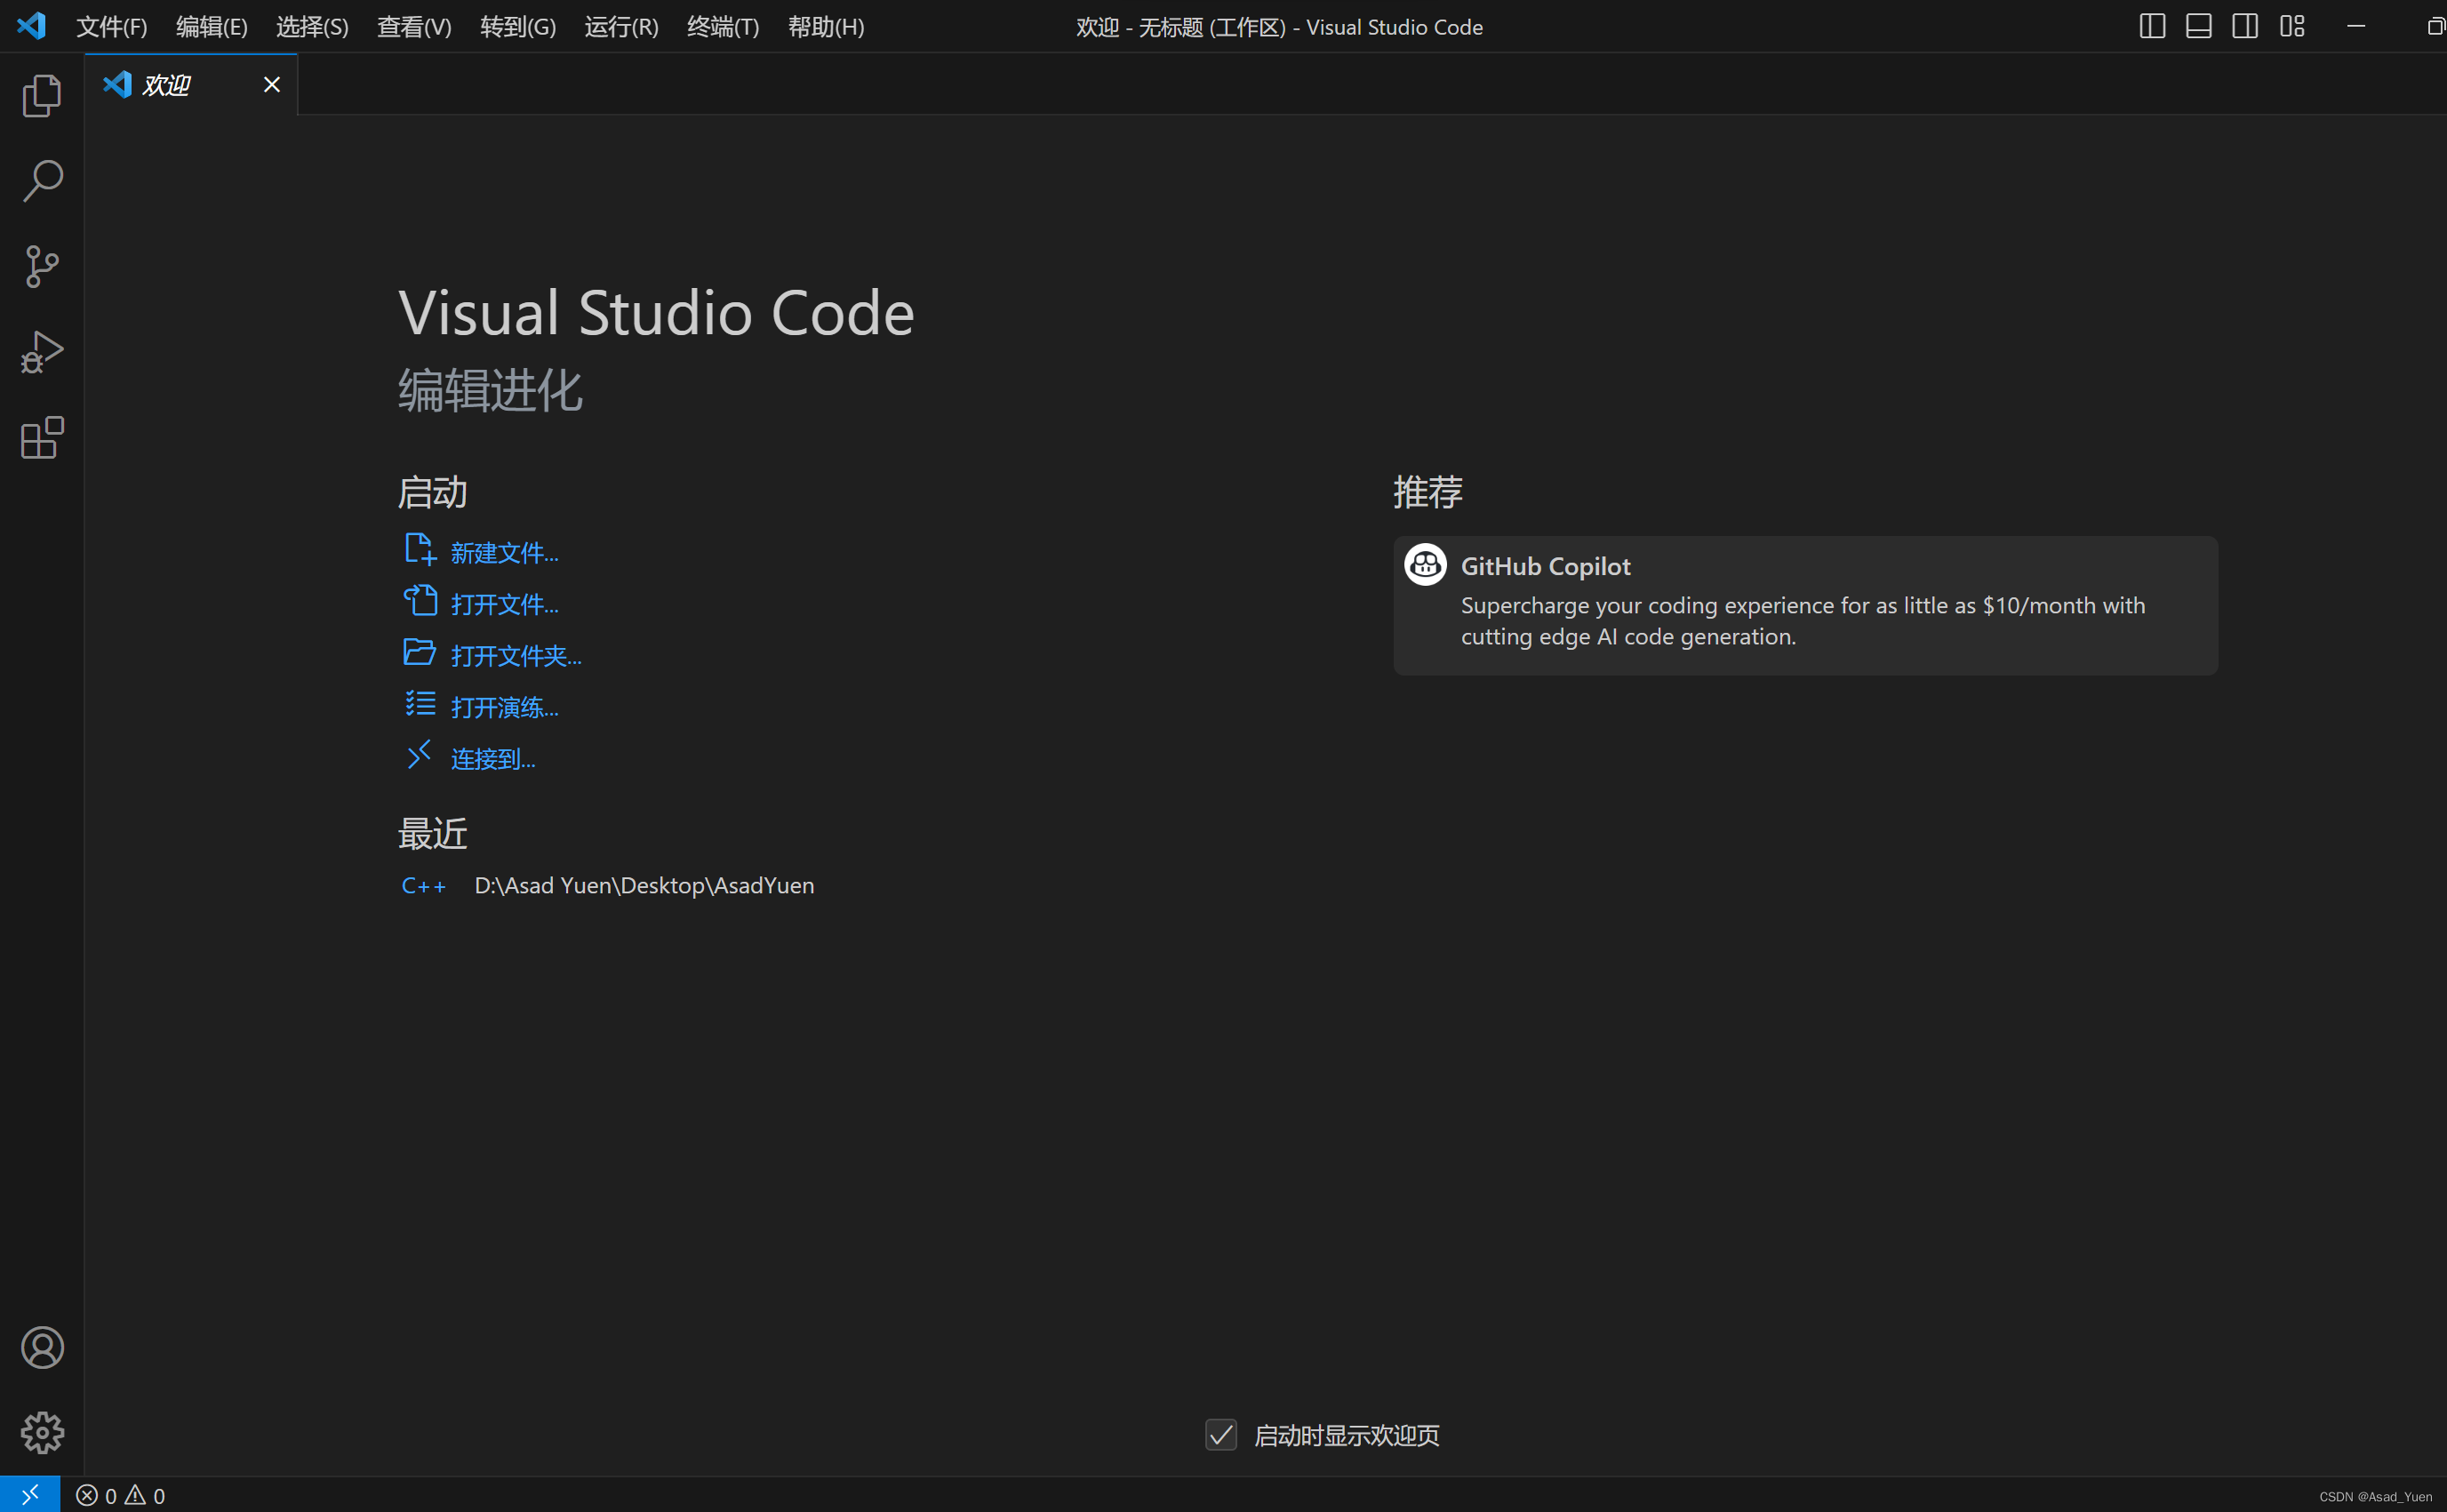The image size is (2447, 1512).
Task: Click the Accounts icon in the activity bar
Action: pyautogui.click(x=41, y=1347)
